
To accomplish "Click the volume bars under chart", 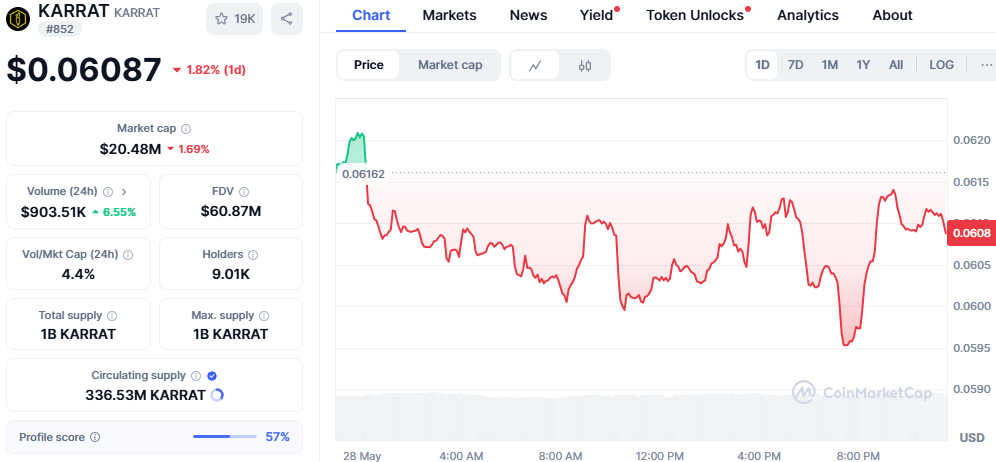I will pos(641,417).
